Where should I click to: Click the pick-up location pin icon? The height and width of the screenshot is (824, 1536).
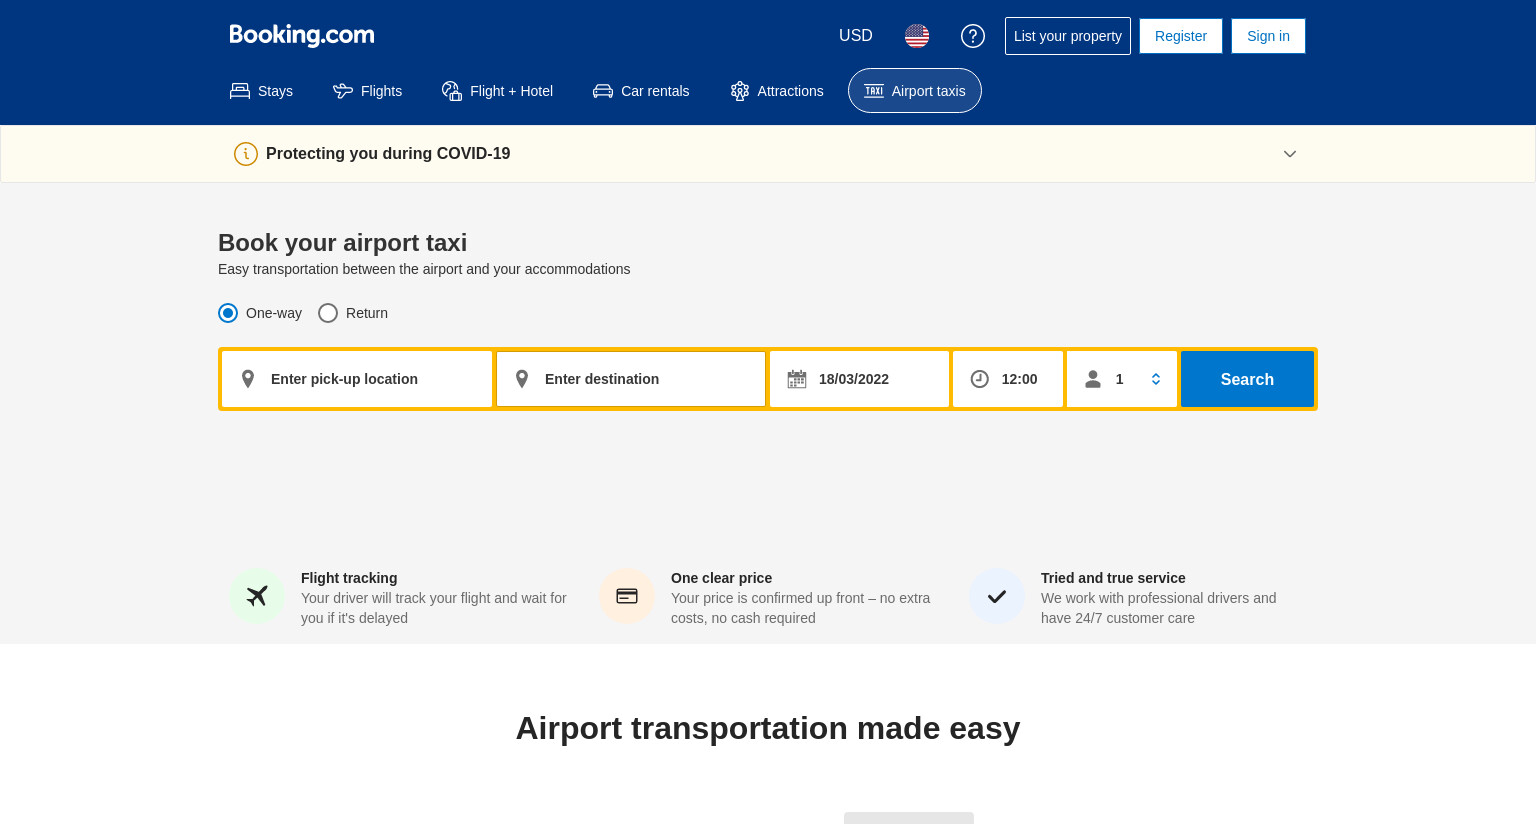(x=248, y=379)
